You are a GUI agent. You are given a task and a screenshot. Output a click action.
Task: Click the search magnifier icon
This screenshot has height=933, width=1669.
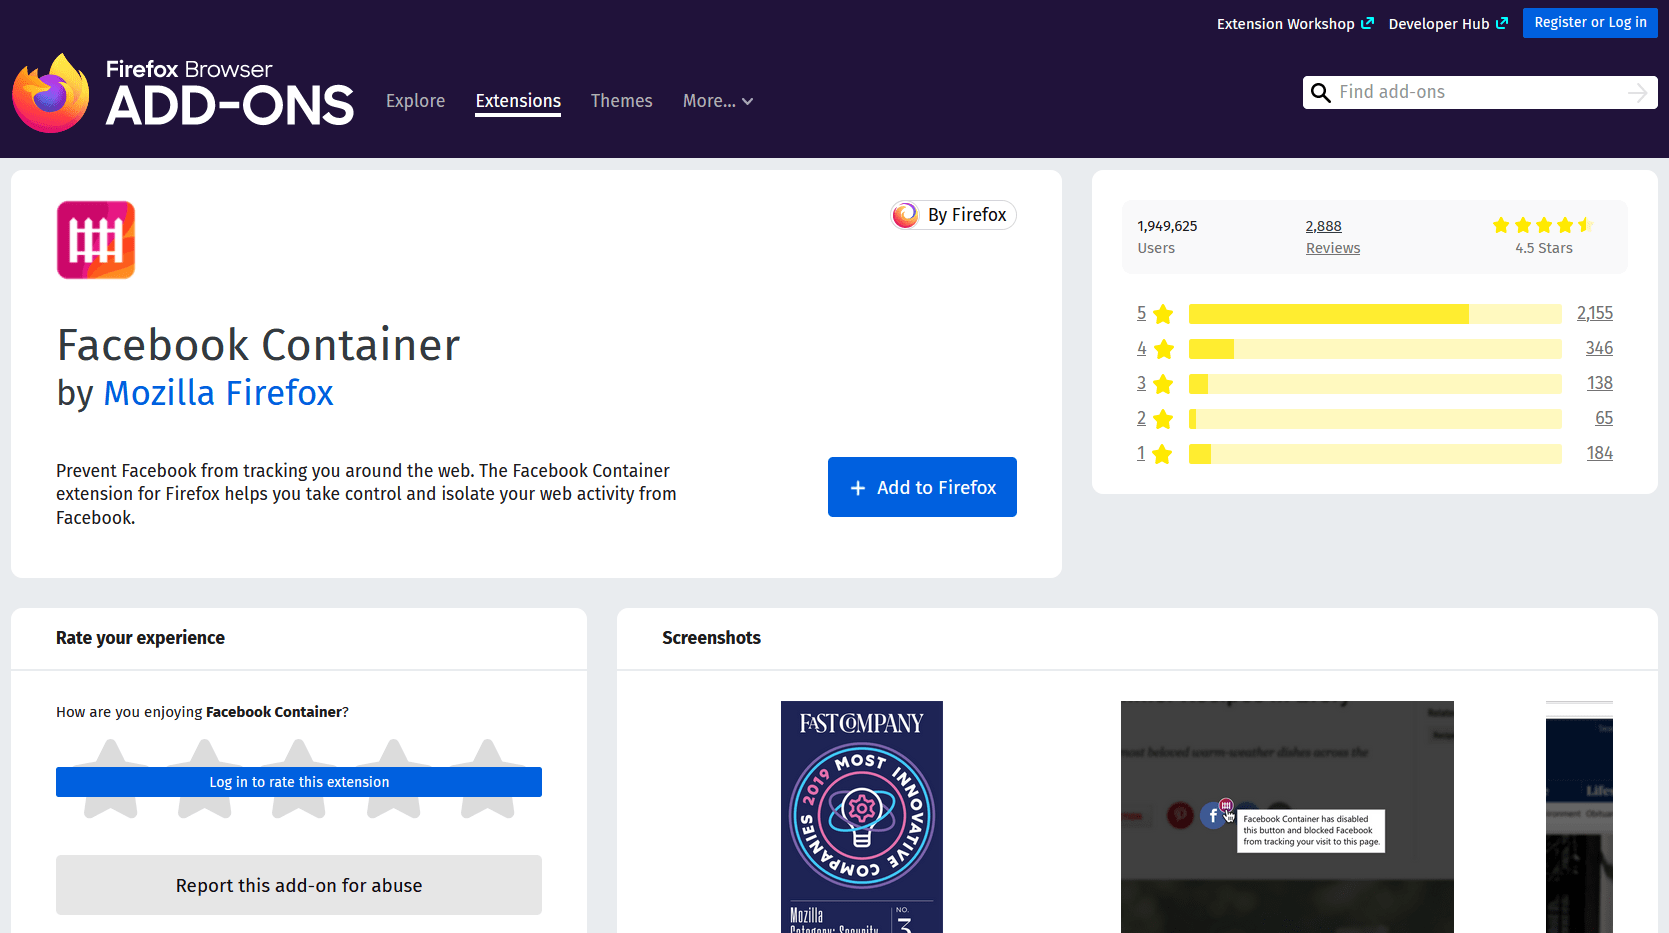[x=1320, y=93]
